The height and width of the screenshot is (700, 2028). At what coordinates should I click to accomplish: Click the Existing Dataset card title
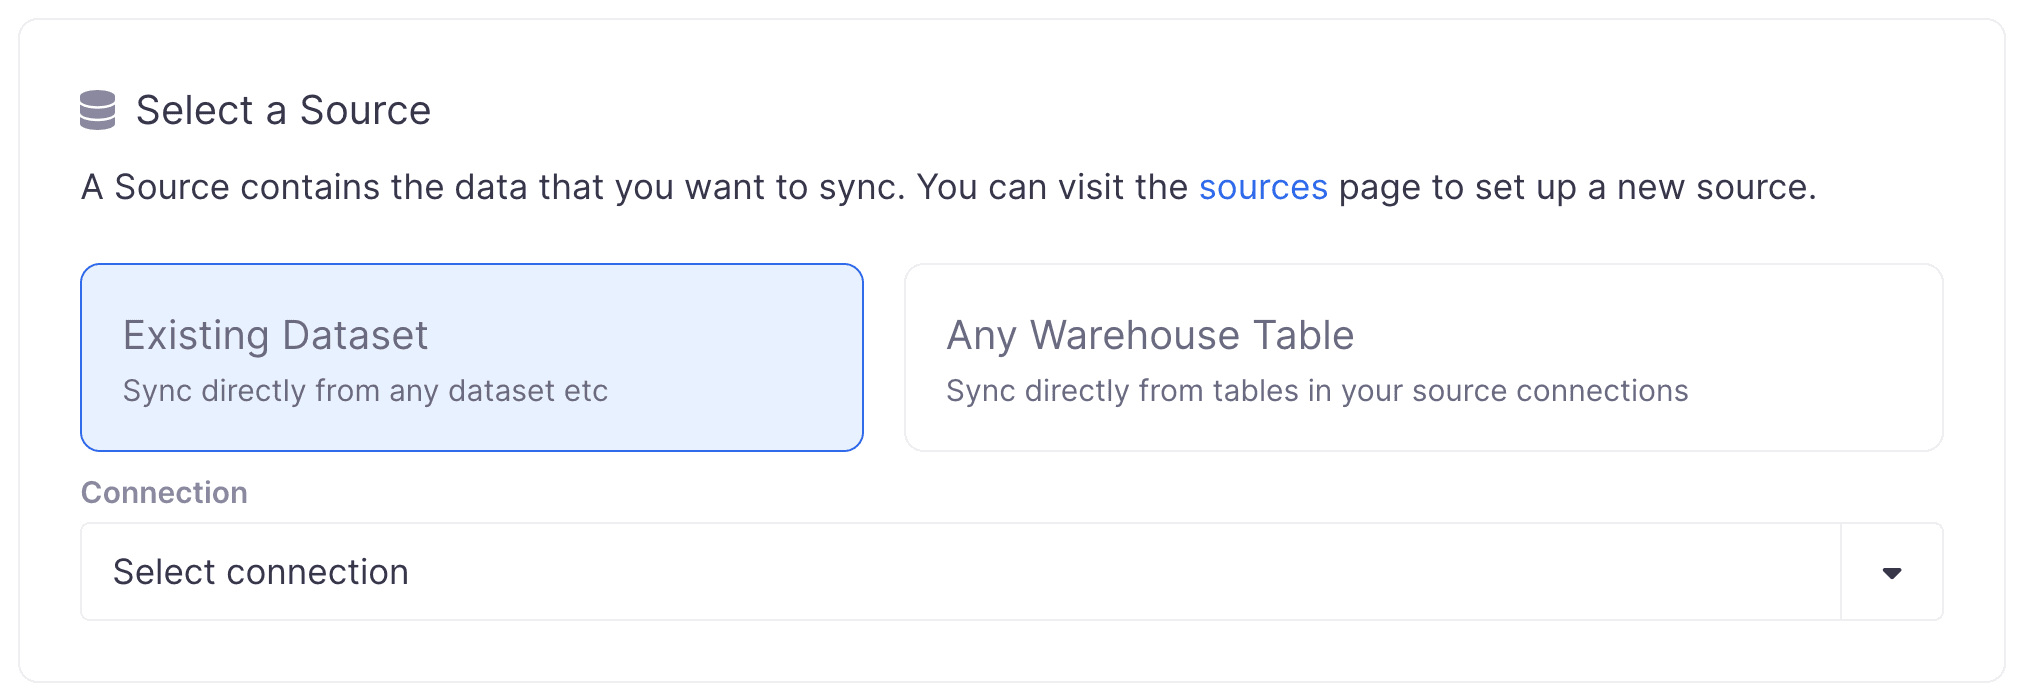(275, 336)
